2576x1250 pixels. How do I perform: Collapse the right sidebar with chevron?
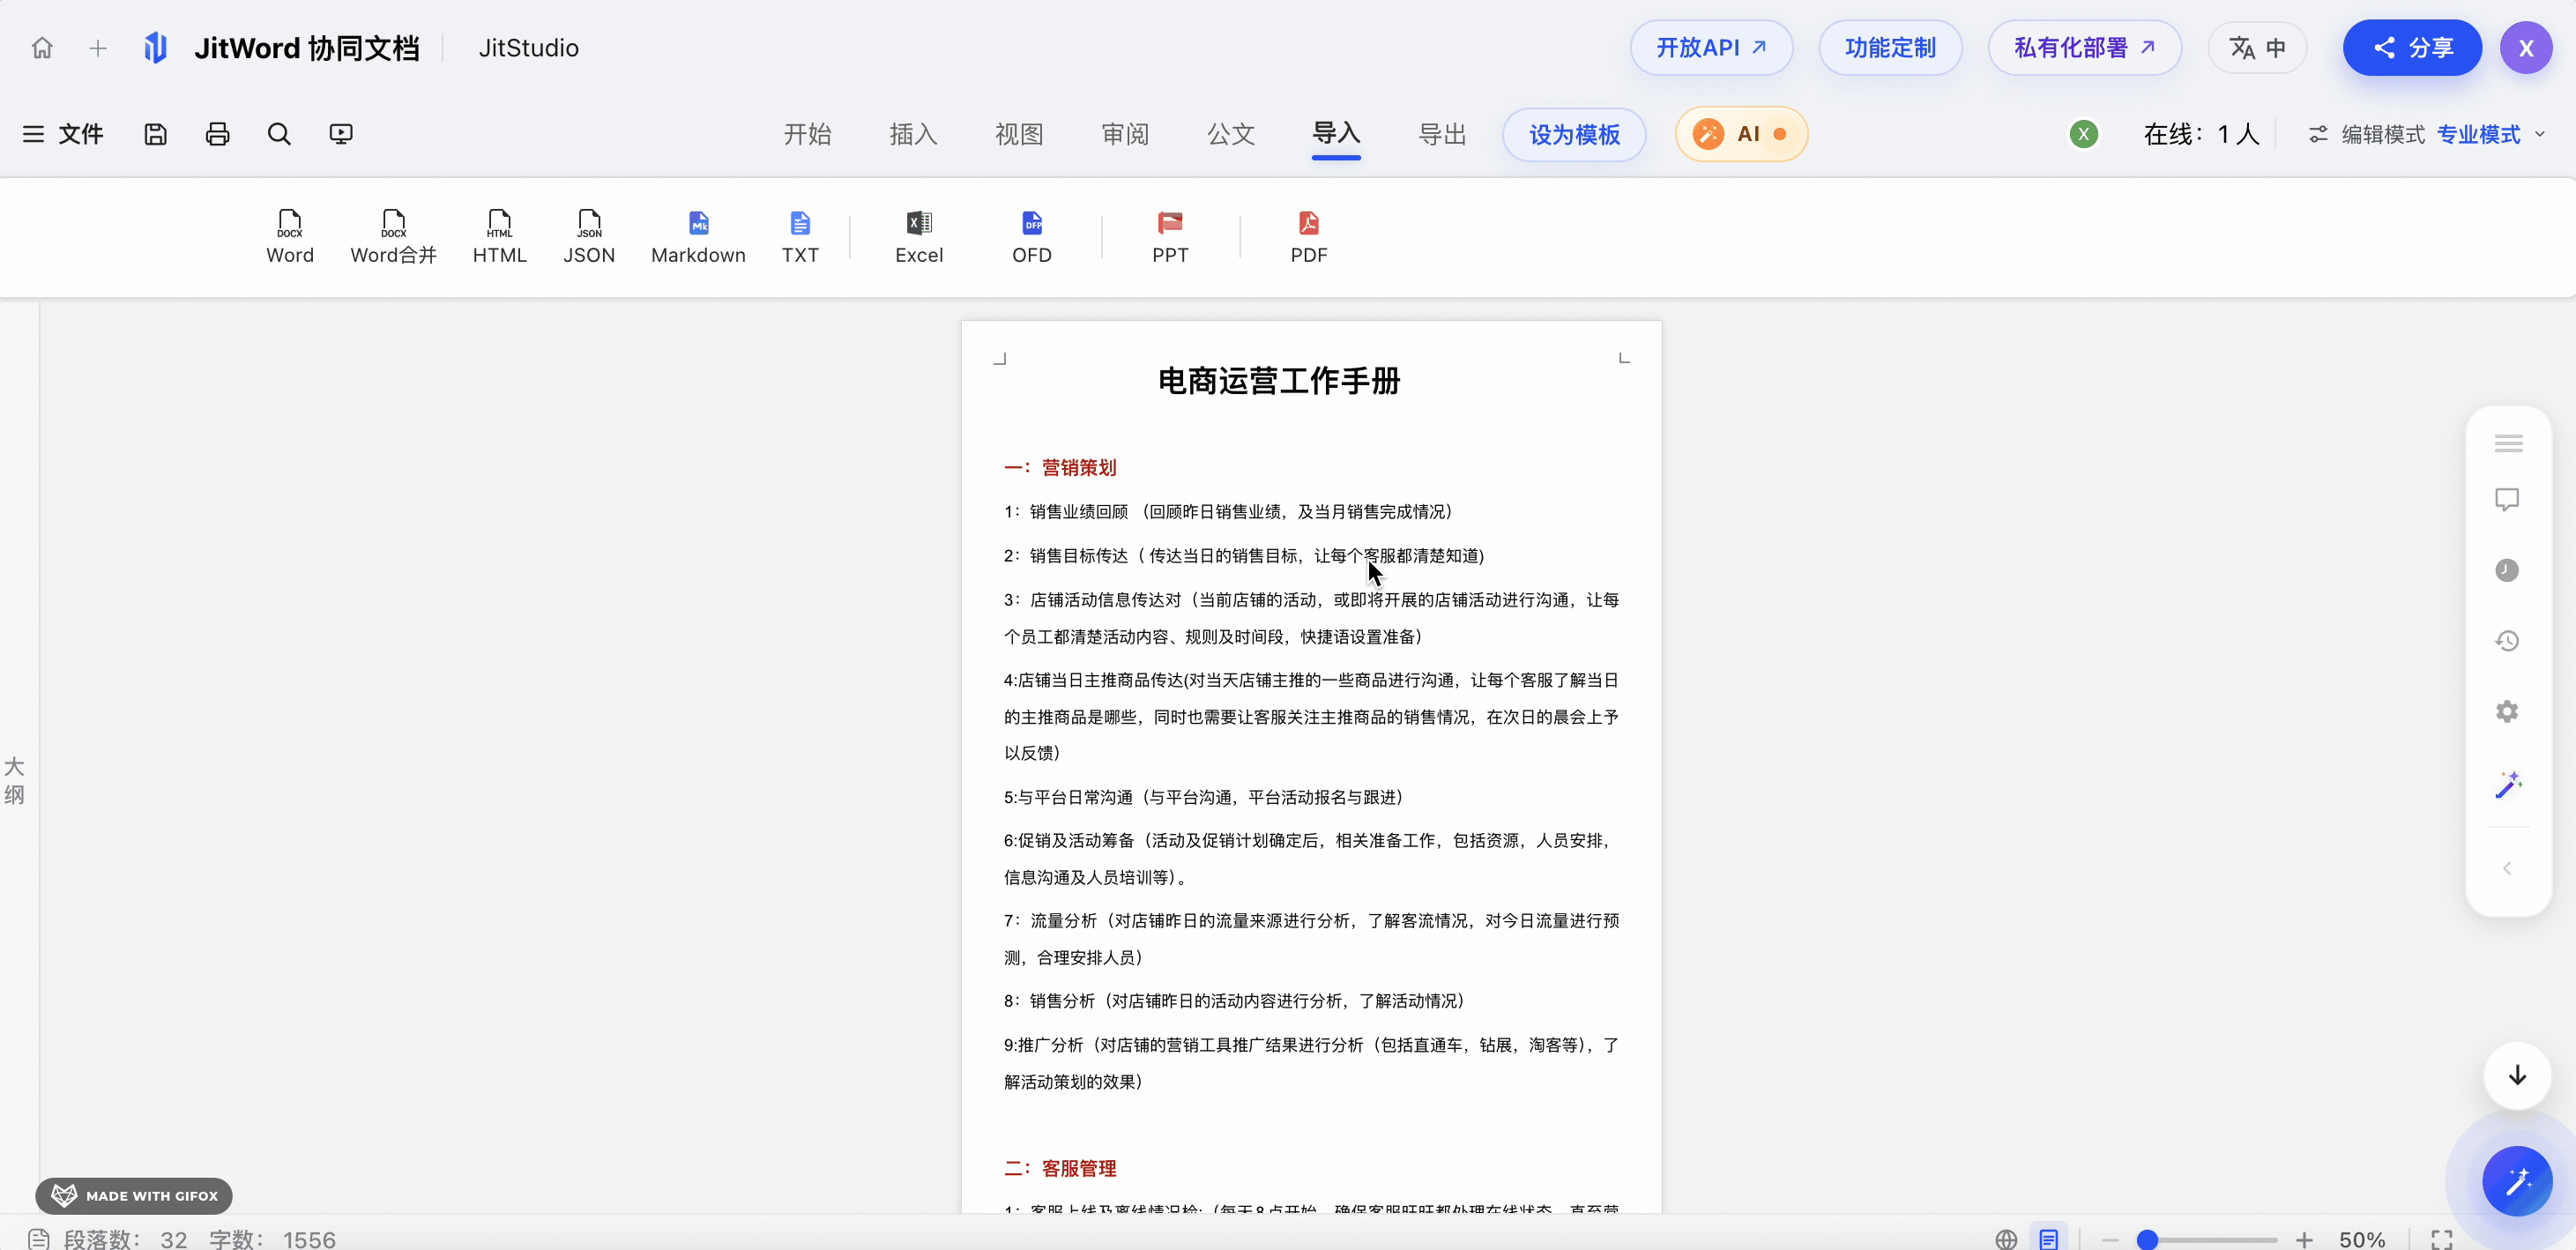[x=2507, y=868]
